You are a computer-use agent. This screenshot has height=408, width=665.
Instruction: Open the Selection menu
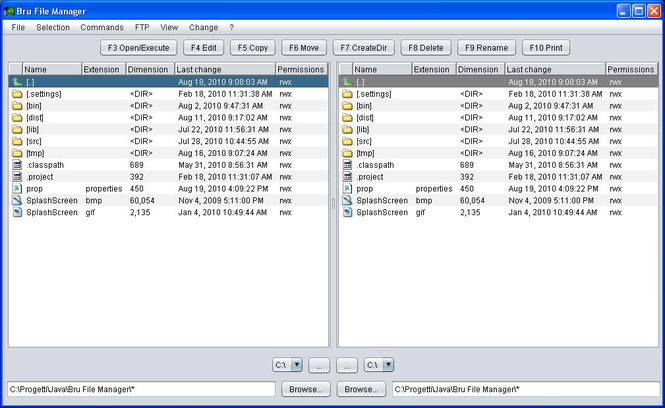[53, 28]
